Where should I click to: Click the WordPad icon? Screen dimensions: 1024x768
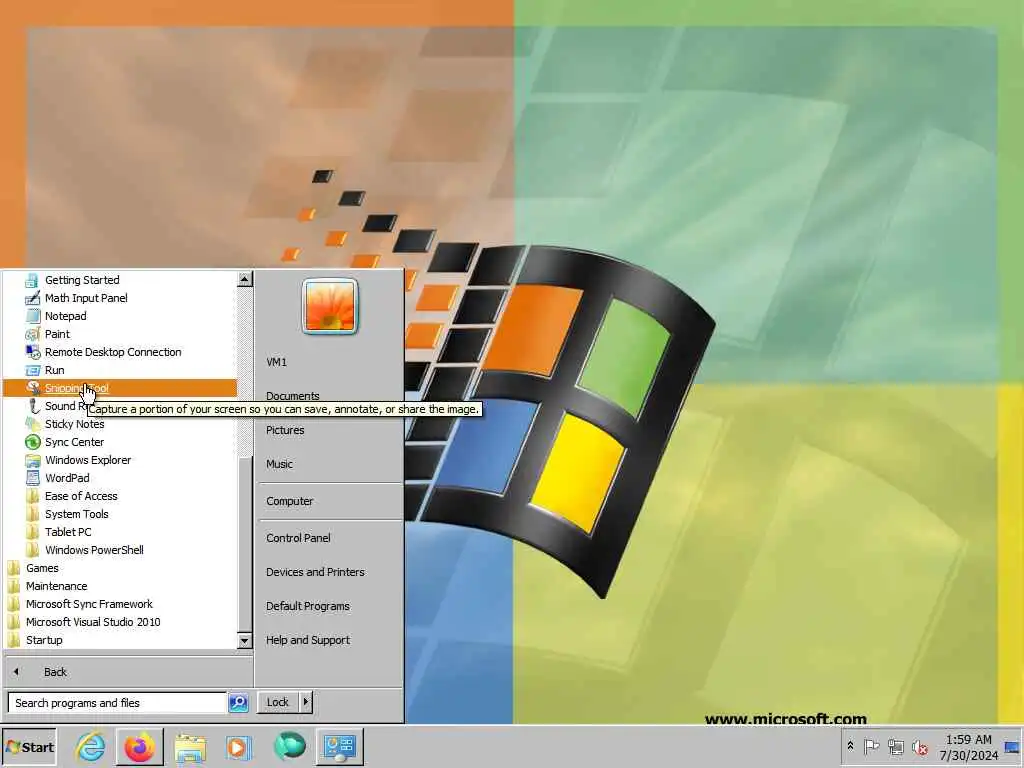pos(32,478)
